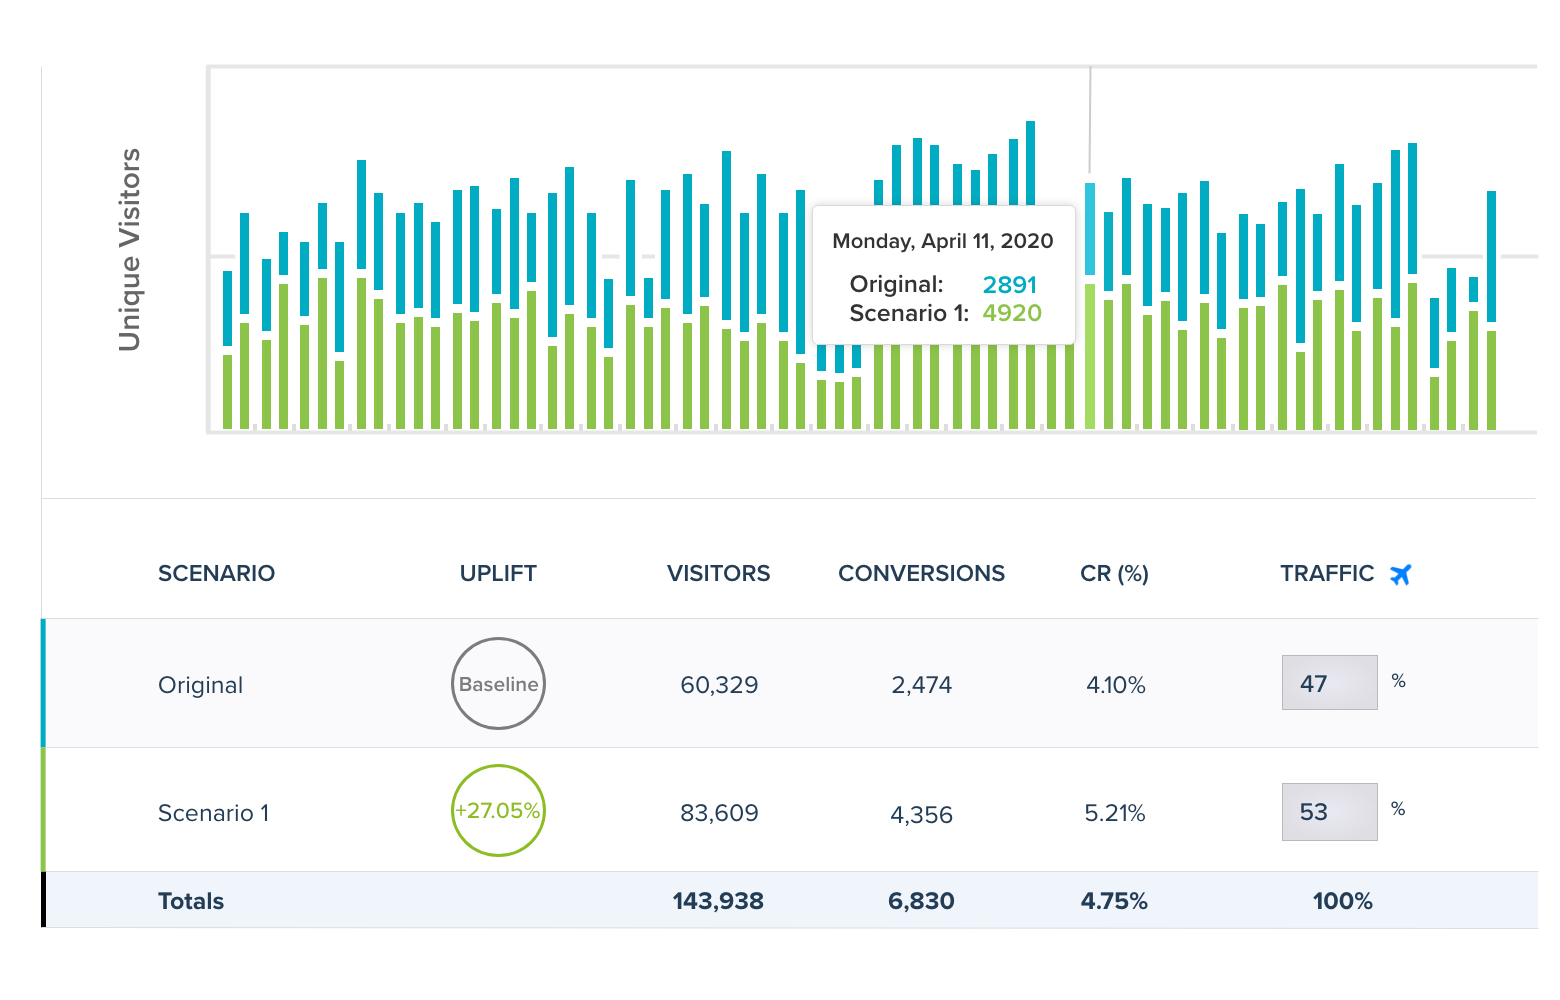This screenshot has width=1560, height=1000.
Task: Click the highlighted light-green bar under the marker line
Action: tap(1090, 357)
